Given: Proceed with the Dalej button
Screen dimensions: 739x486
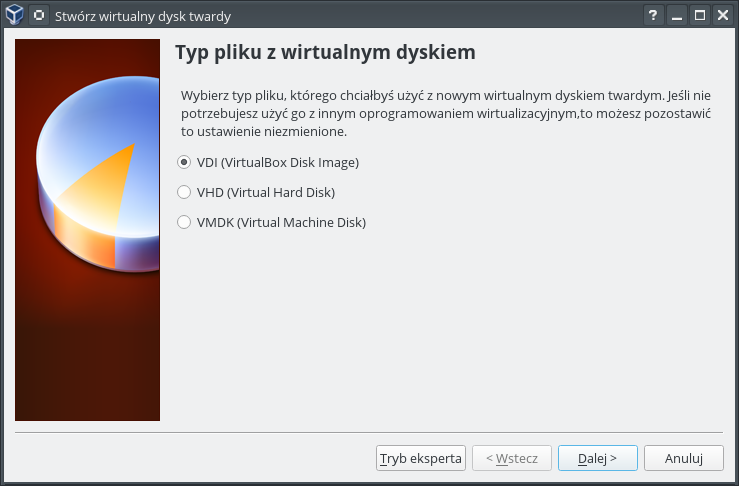Looking at the screenshot, I should (x=597, y=458).
